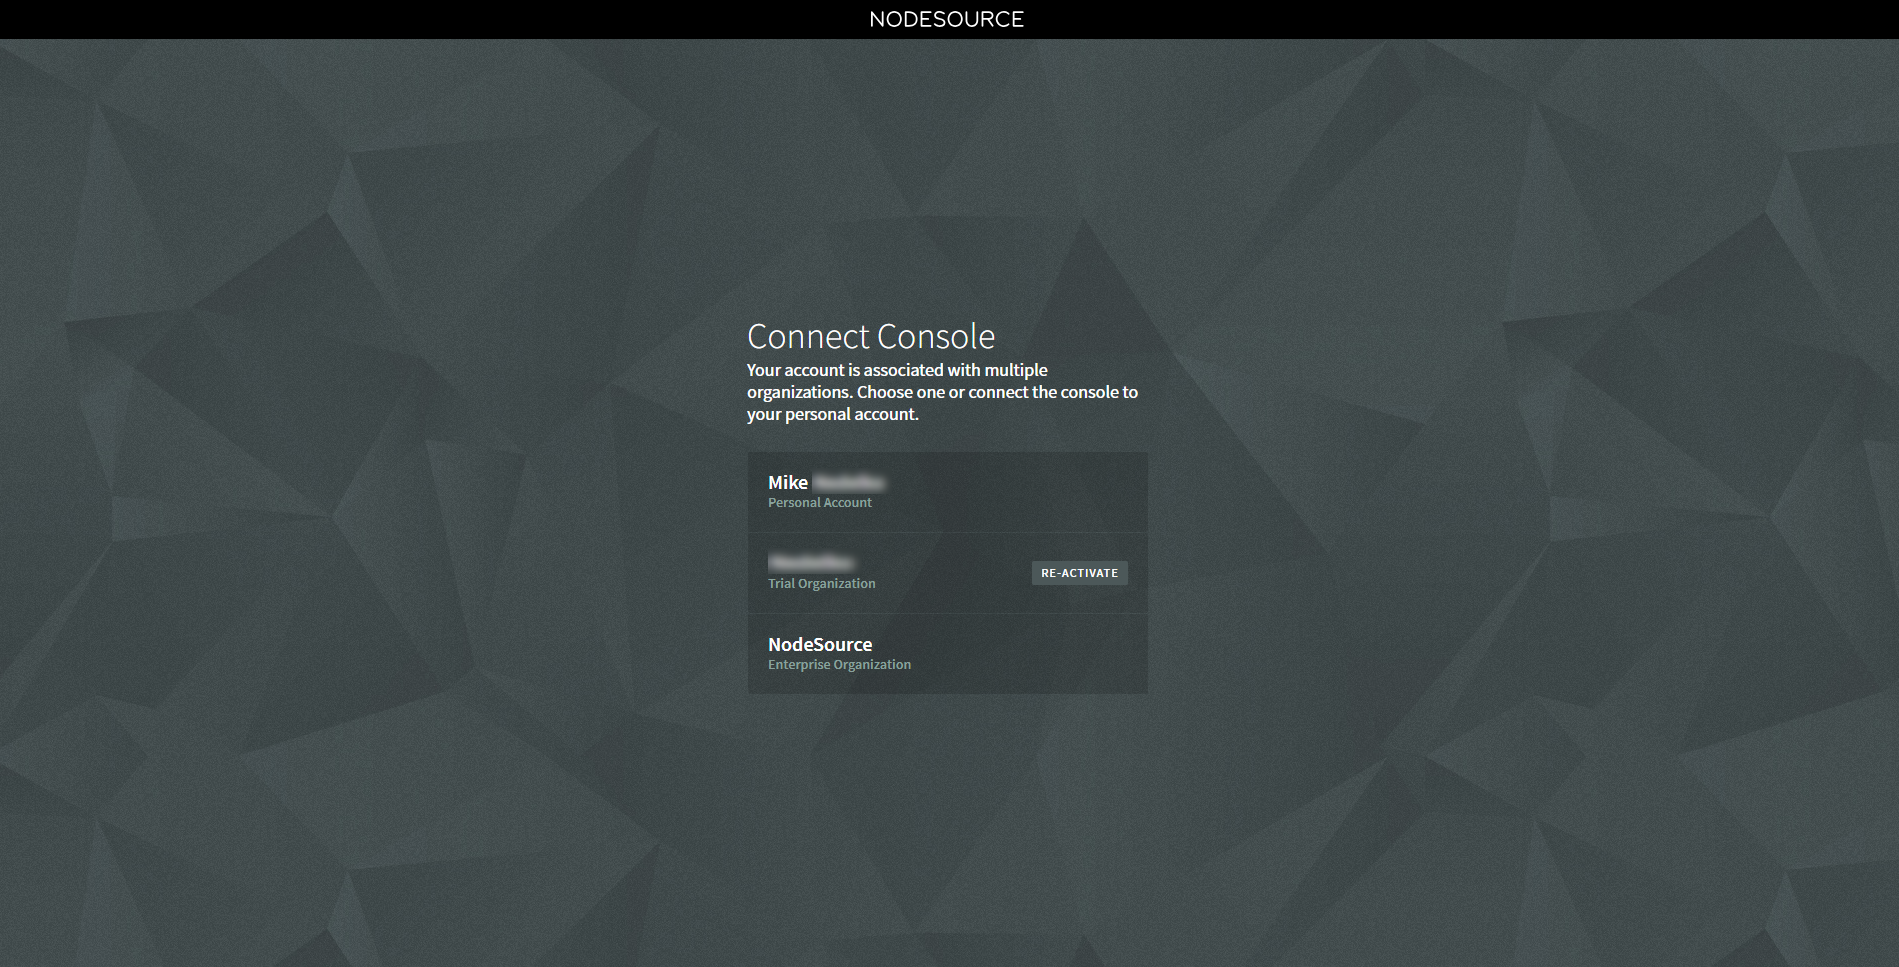Click the 'Your account is associated' description text
The height and width of the screenshot is (967, 1899).
pyautogui.click(x=942, y=392)
